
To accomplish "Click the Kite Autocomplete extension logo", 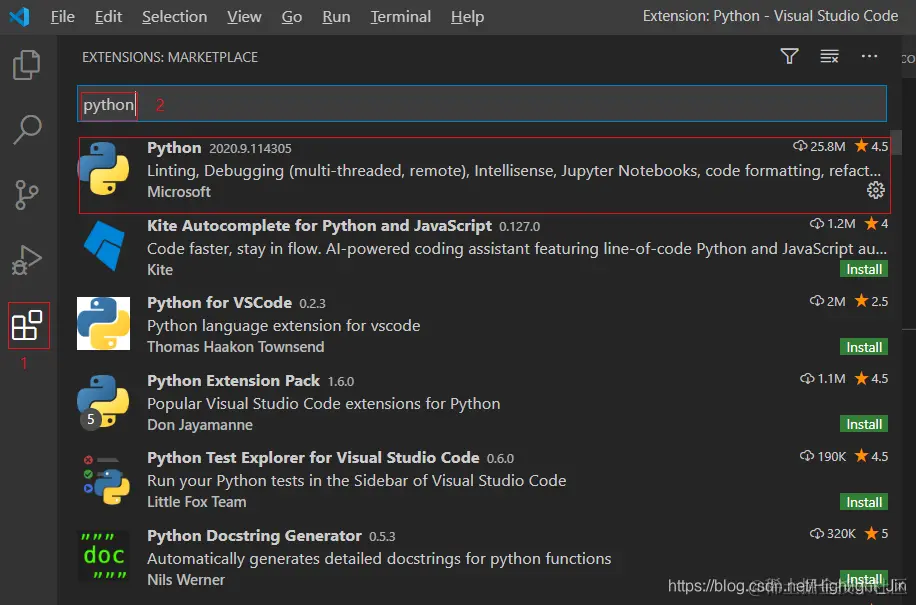I will pos(104,245).
